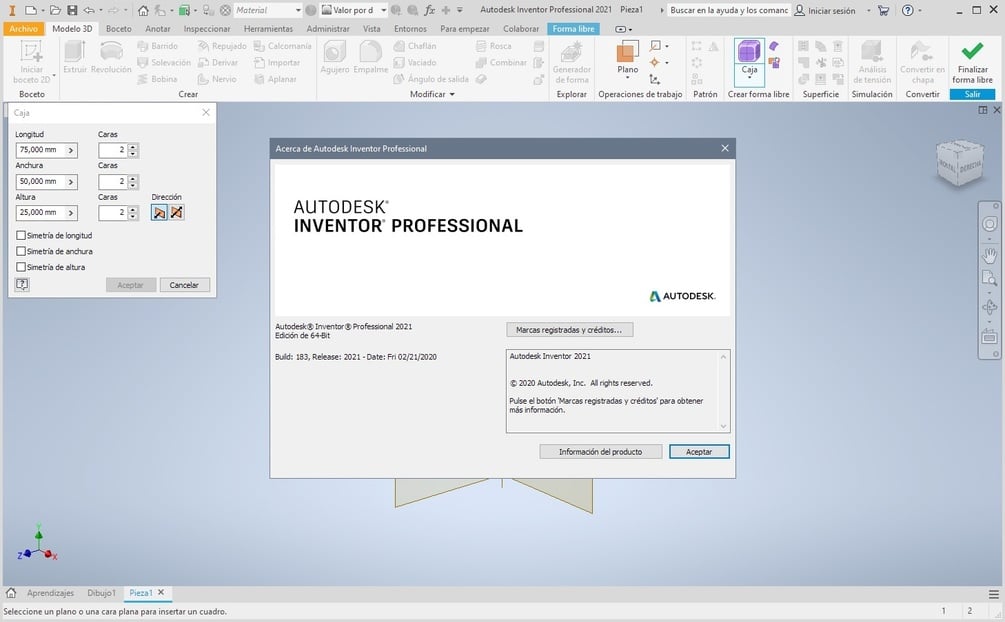1005x622 pixels.
Task: Expand the Anchura value arrow menu
Action: click(71, 181)
